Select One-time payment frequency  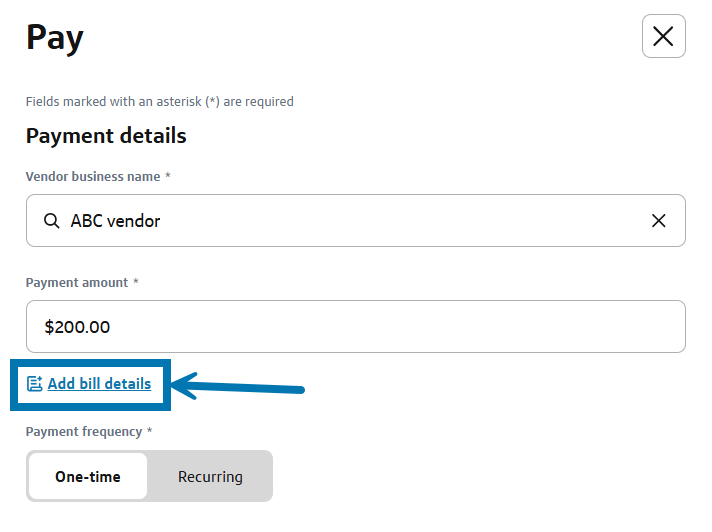88,476
